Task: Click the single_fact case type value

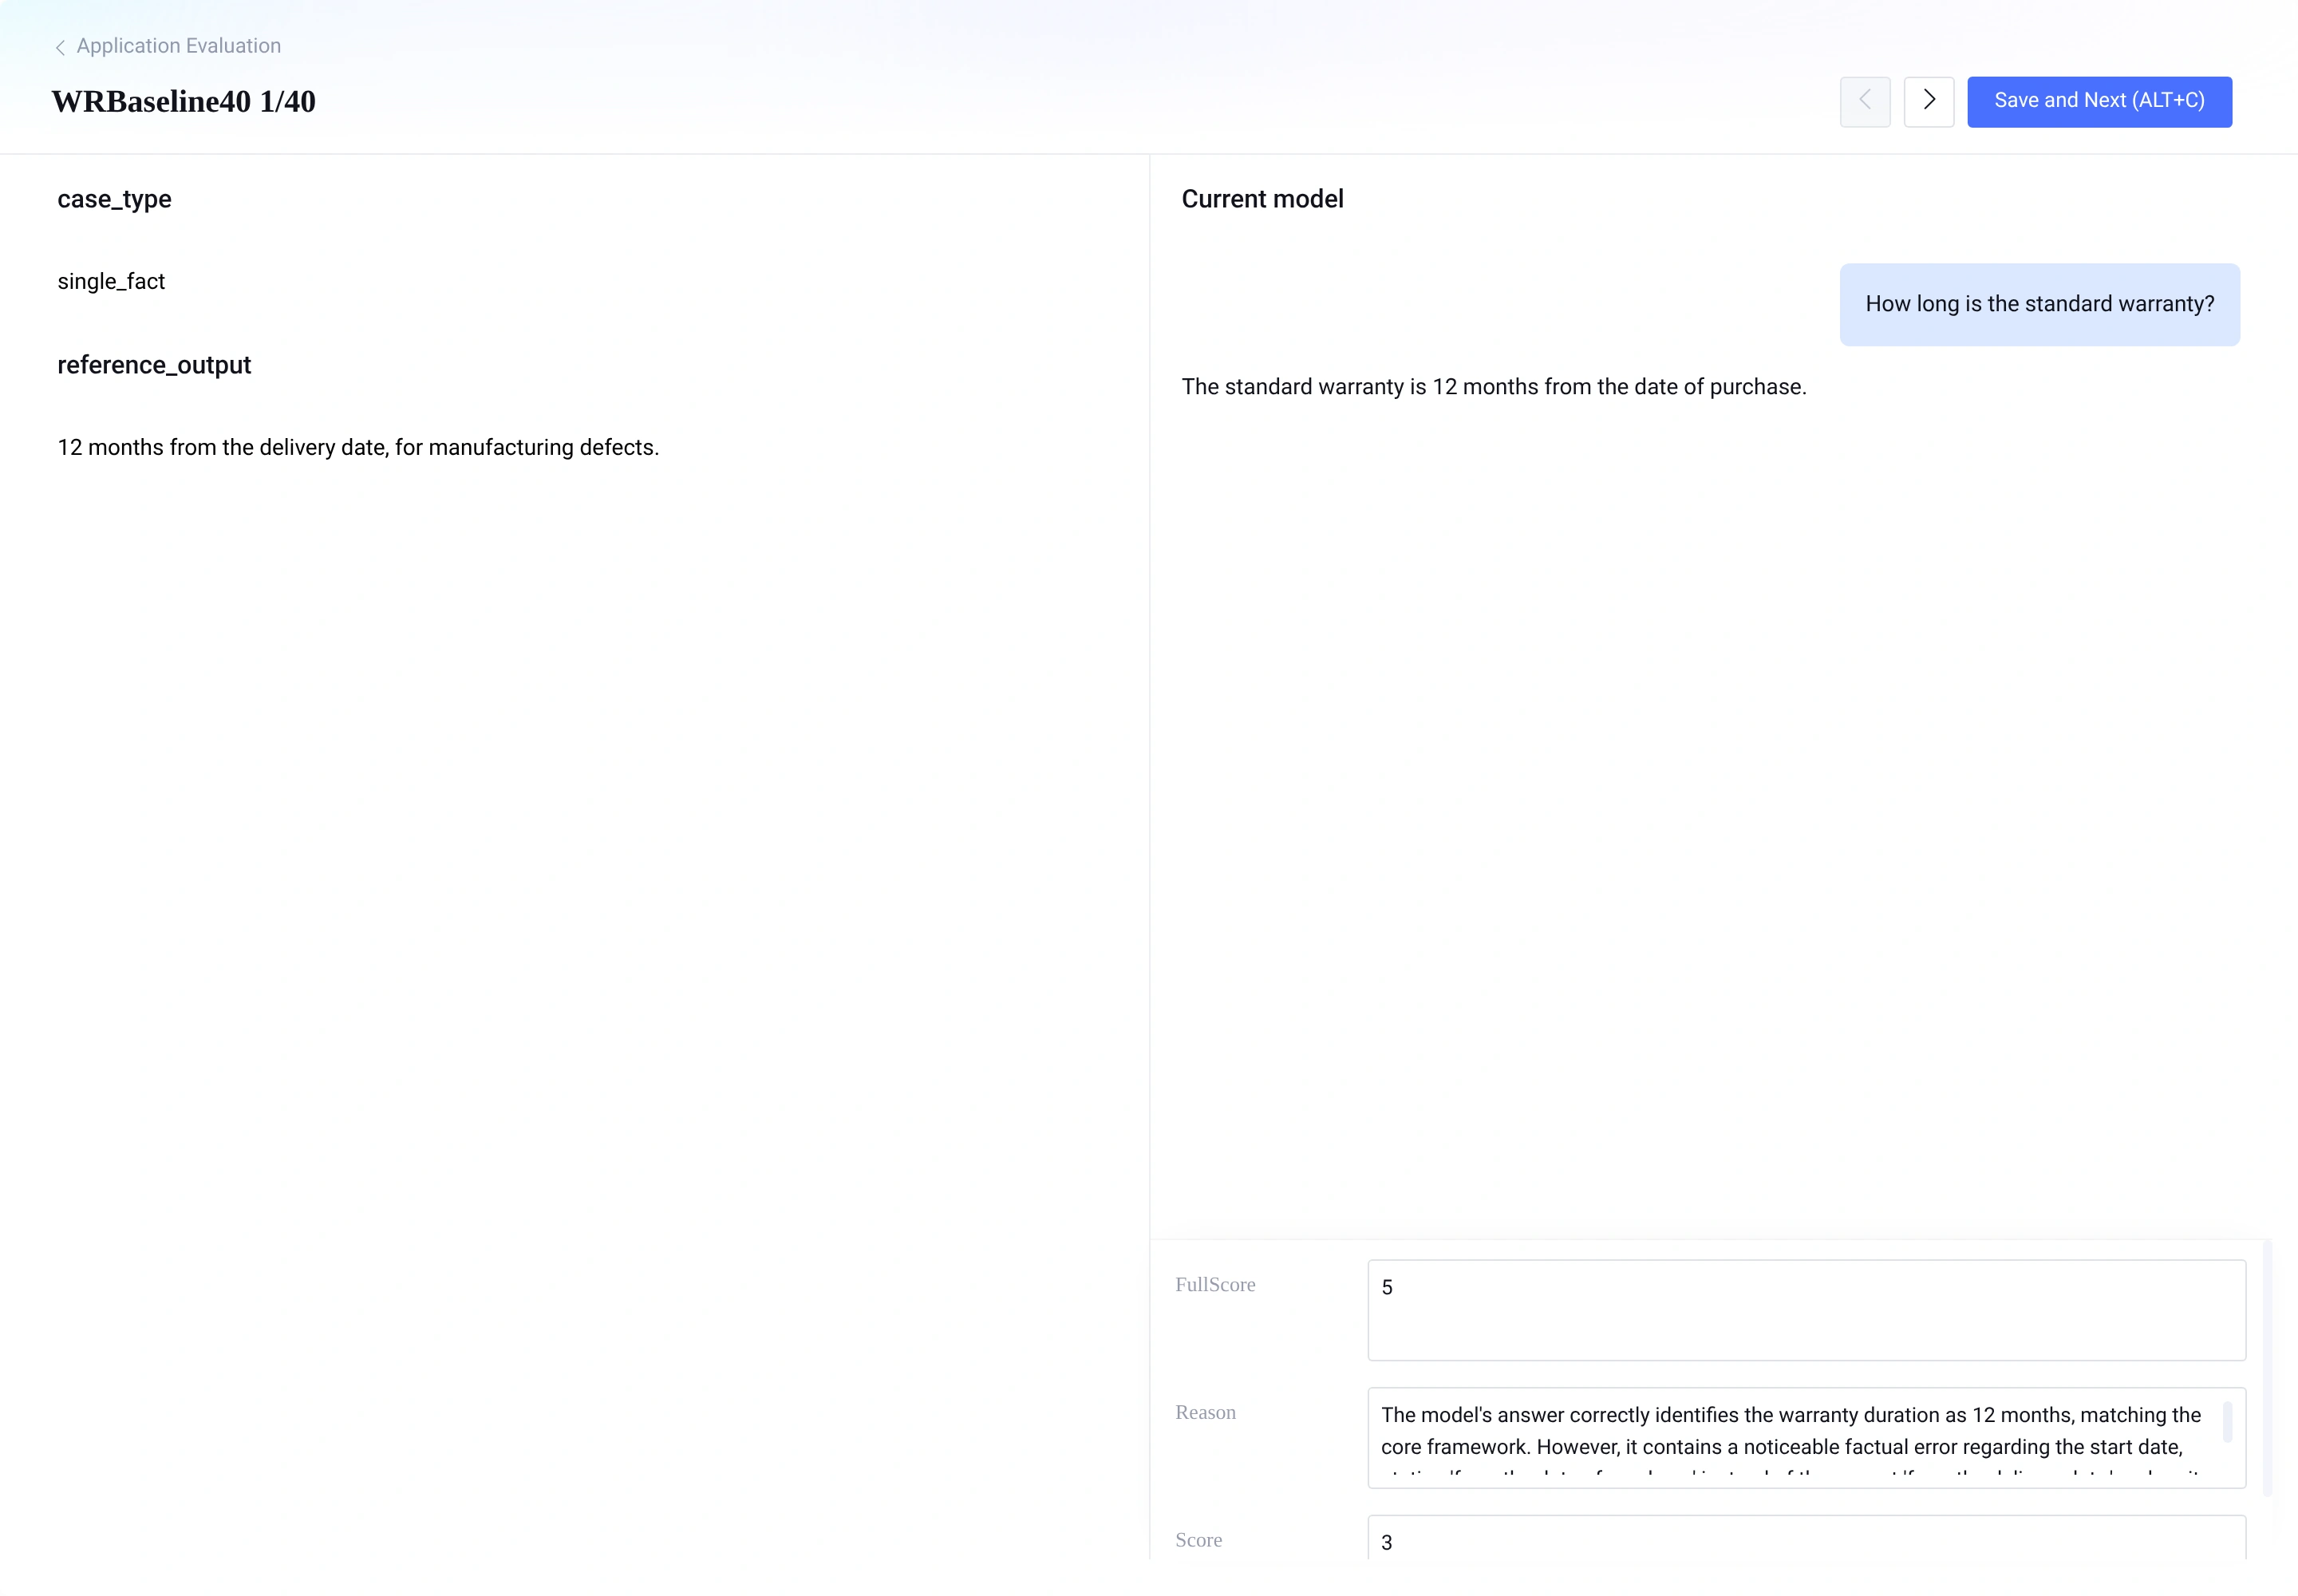Action: click(x=111, y=281)
